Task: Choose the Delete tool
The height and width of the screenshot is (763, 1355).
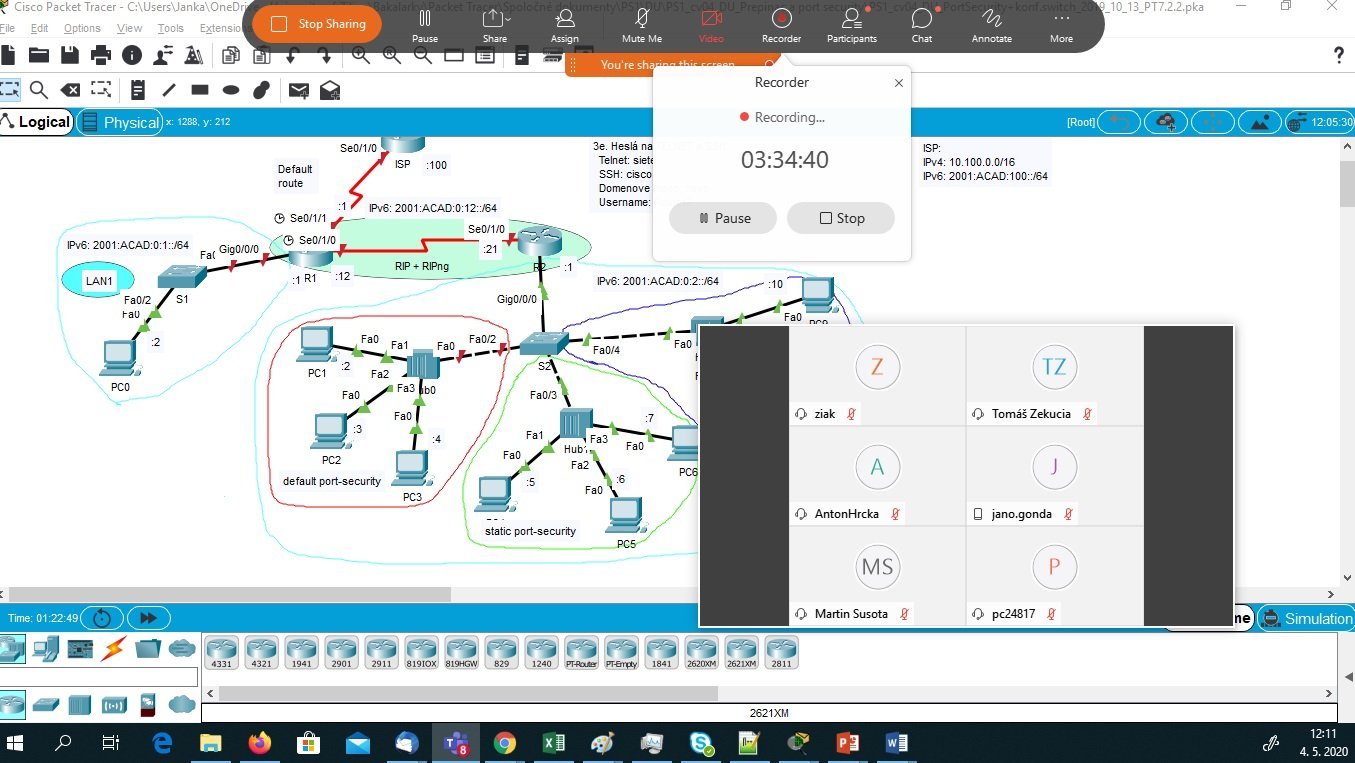Action: point(70,90)
